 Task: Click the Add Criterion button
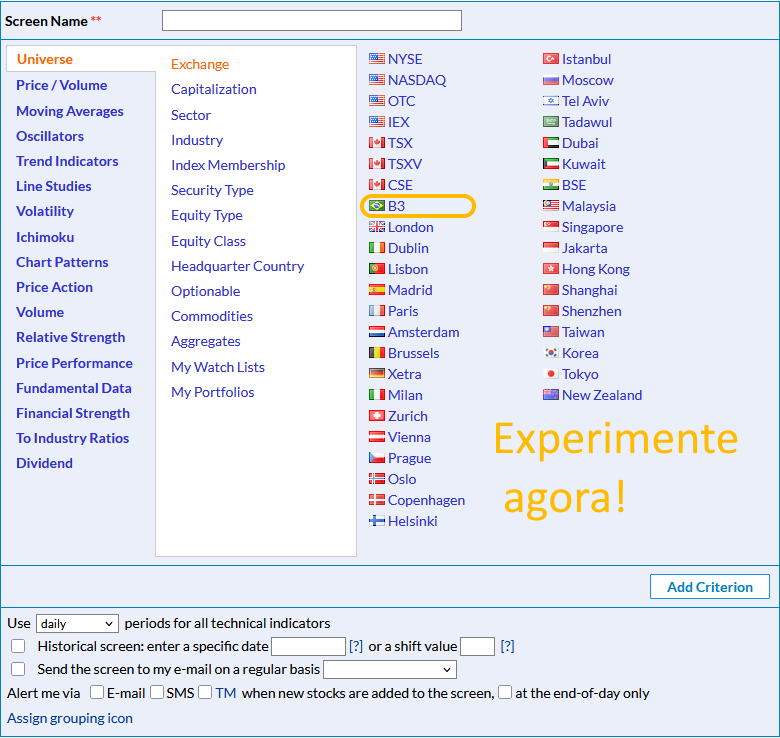coord(710,587)
